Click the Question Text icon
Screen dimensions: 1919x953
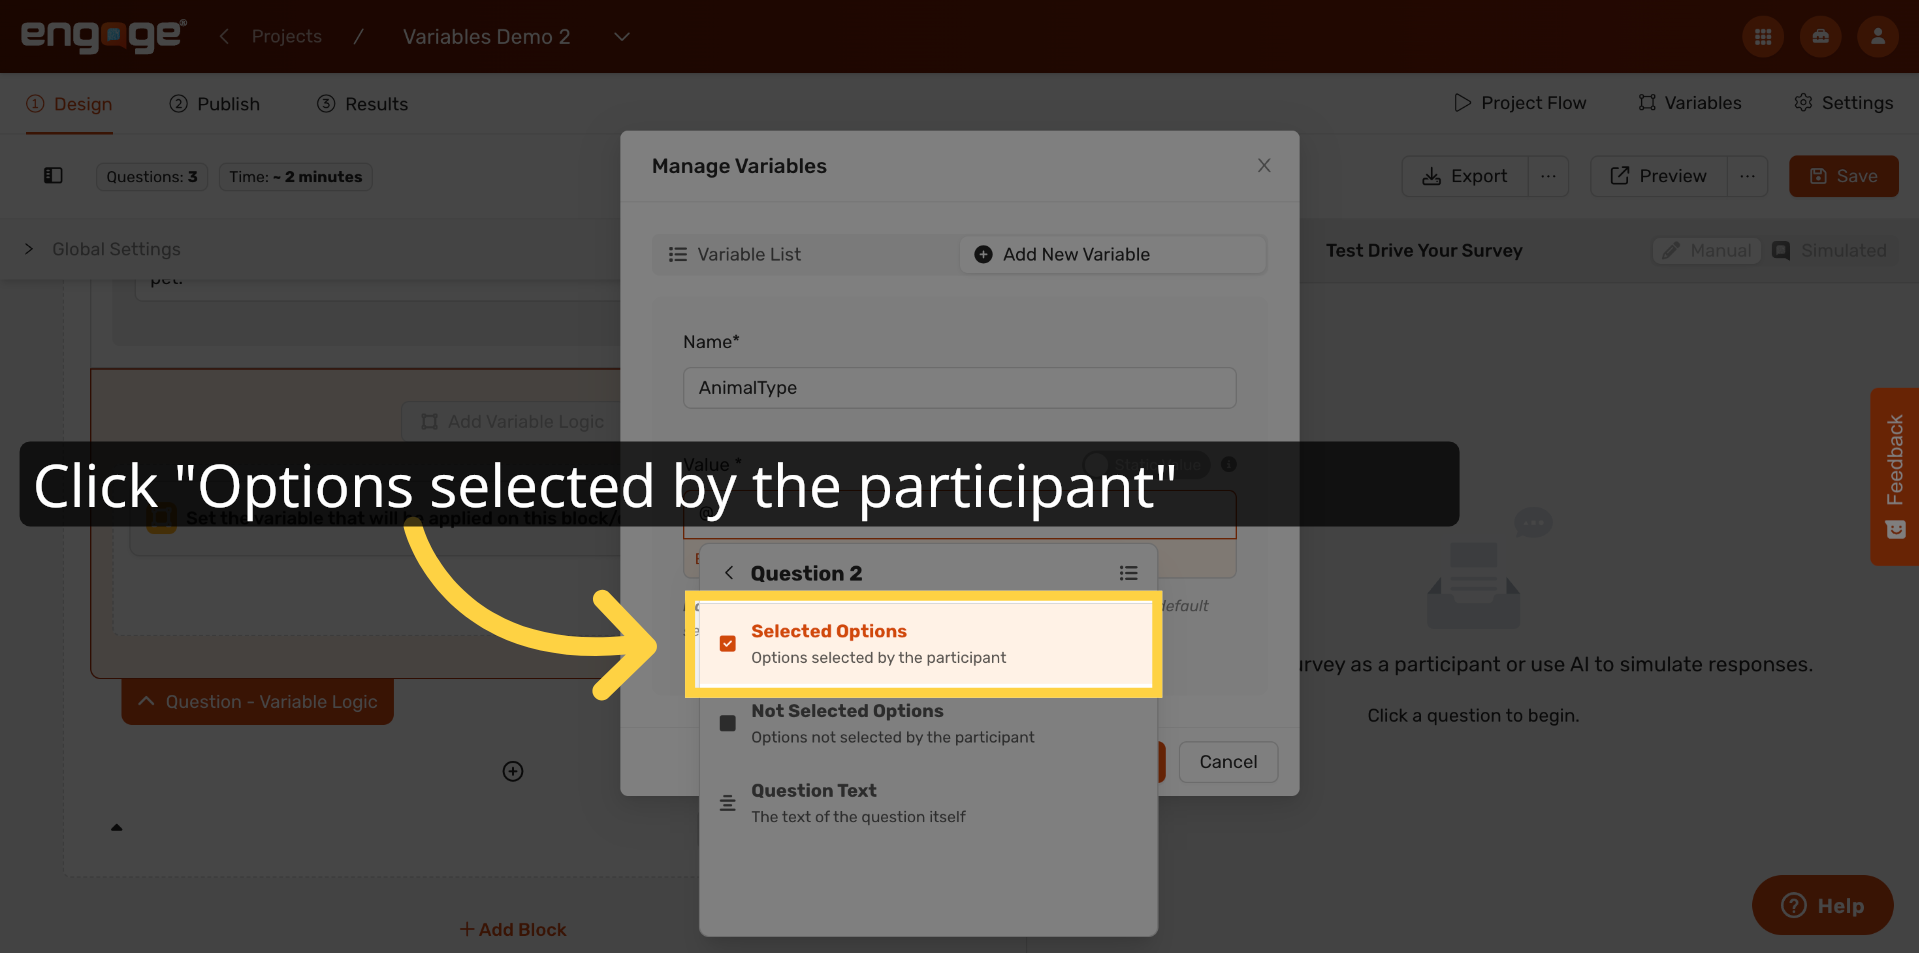click(x=728, y=803)
